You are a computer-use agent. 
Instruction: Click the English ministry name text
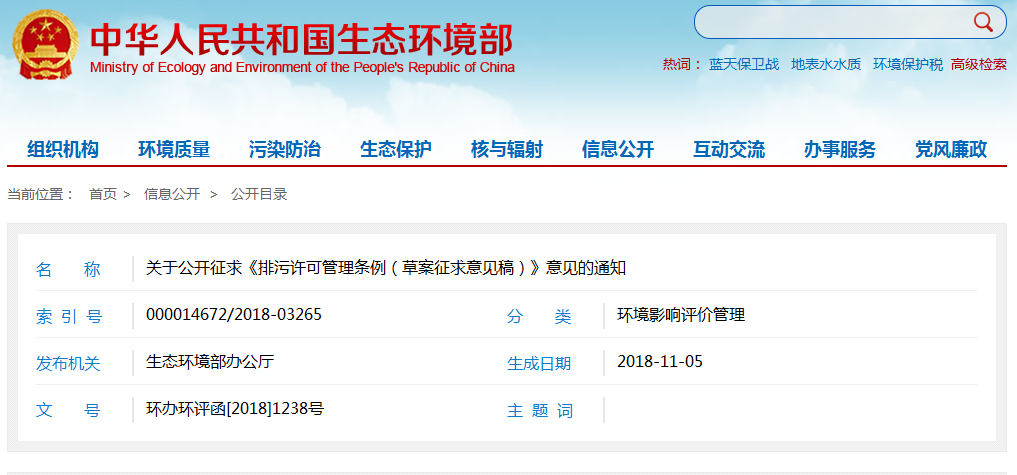tap(302, 67)
